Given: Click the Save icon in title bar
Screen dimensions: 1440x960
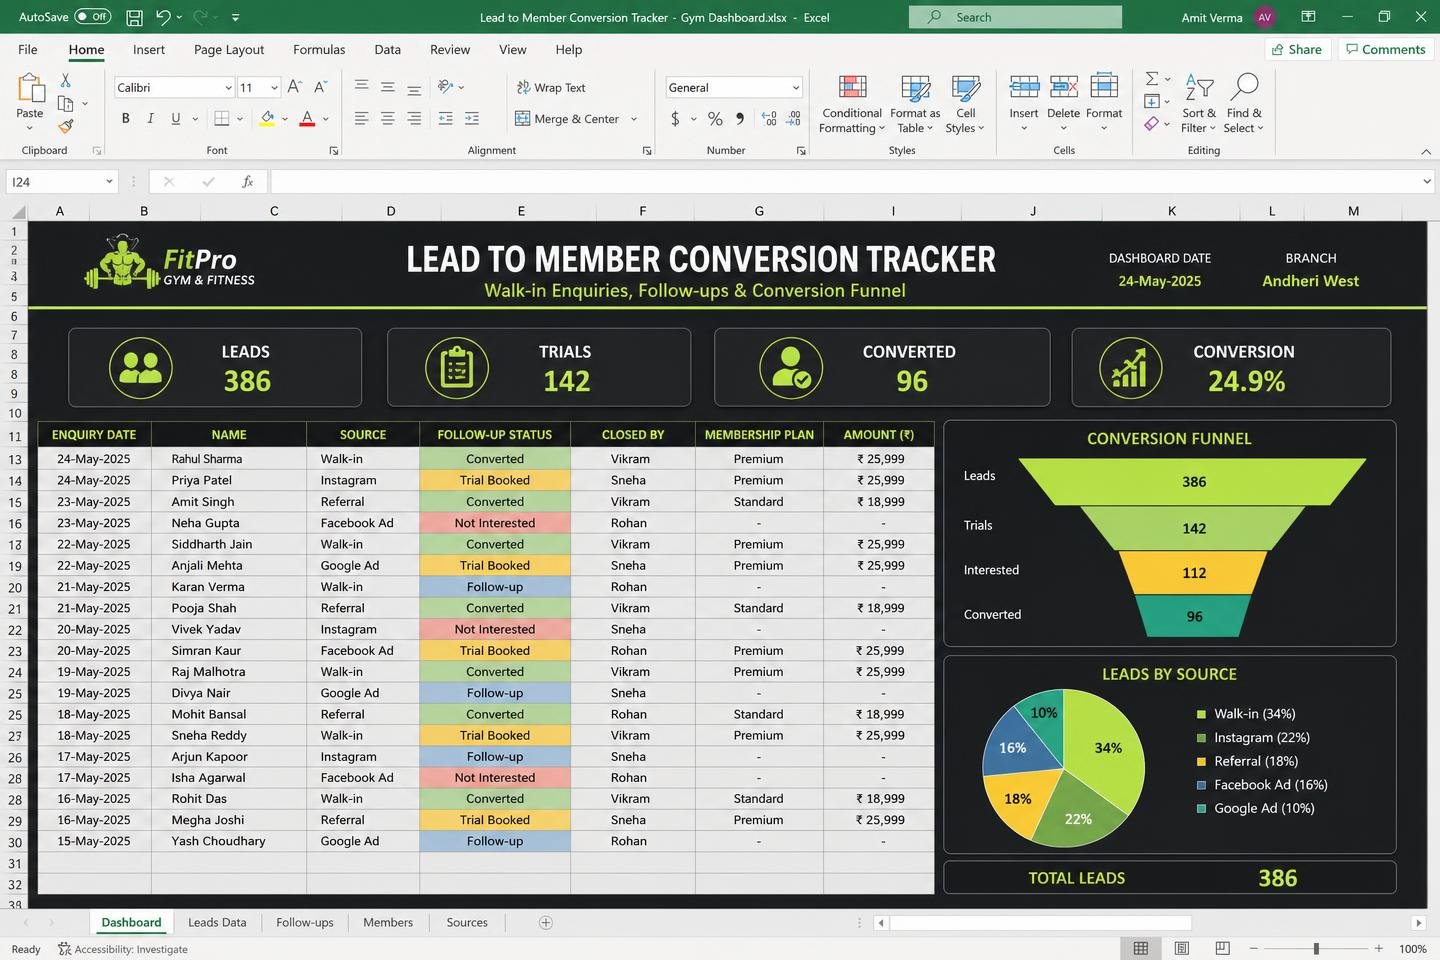Looking at the screenshot, I should 135,17.
